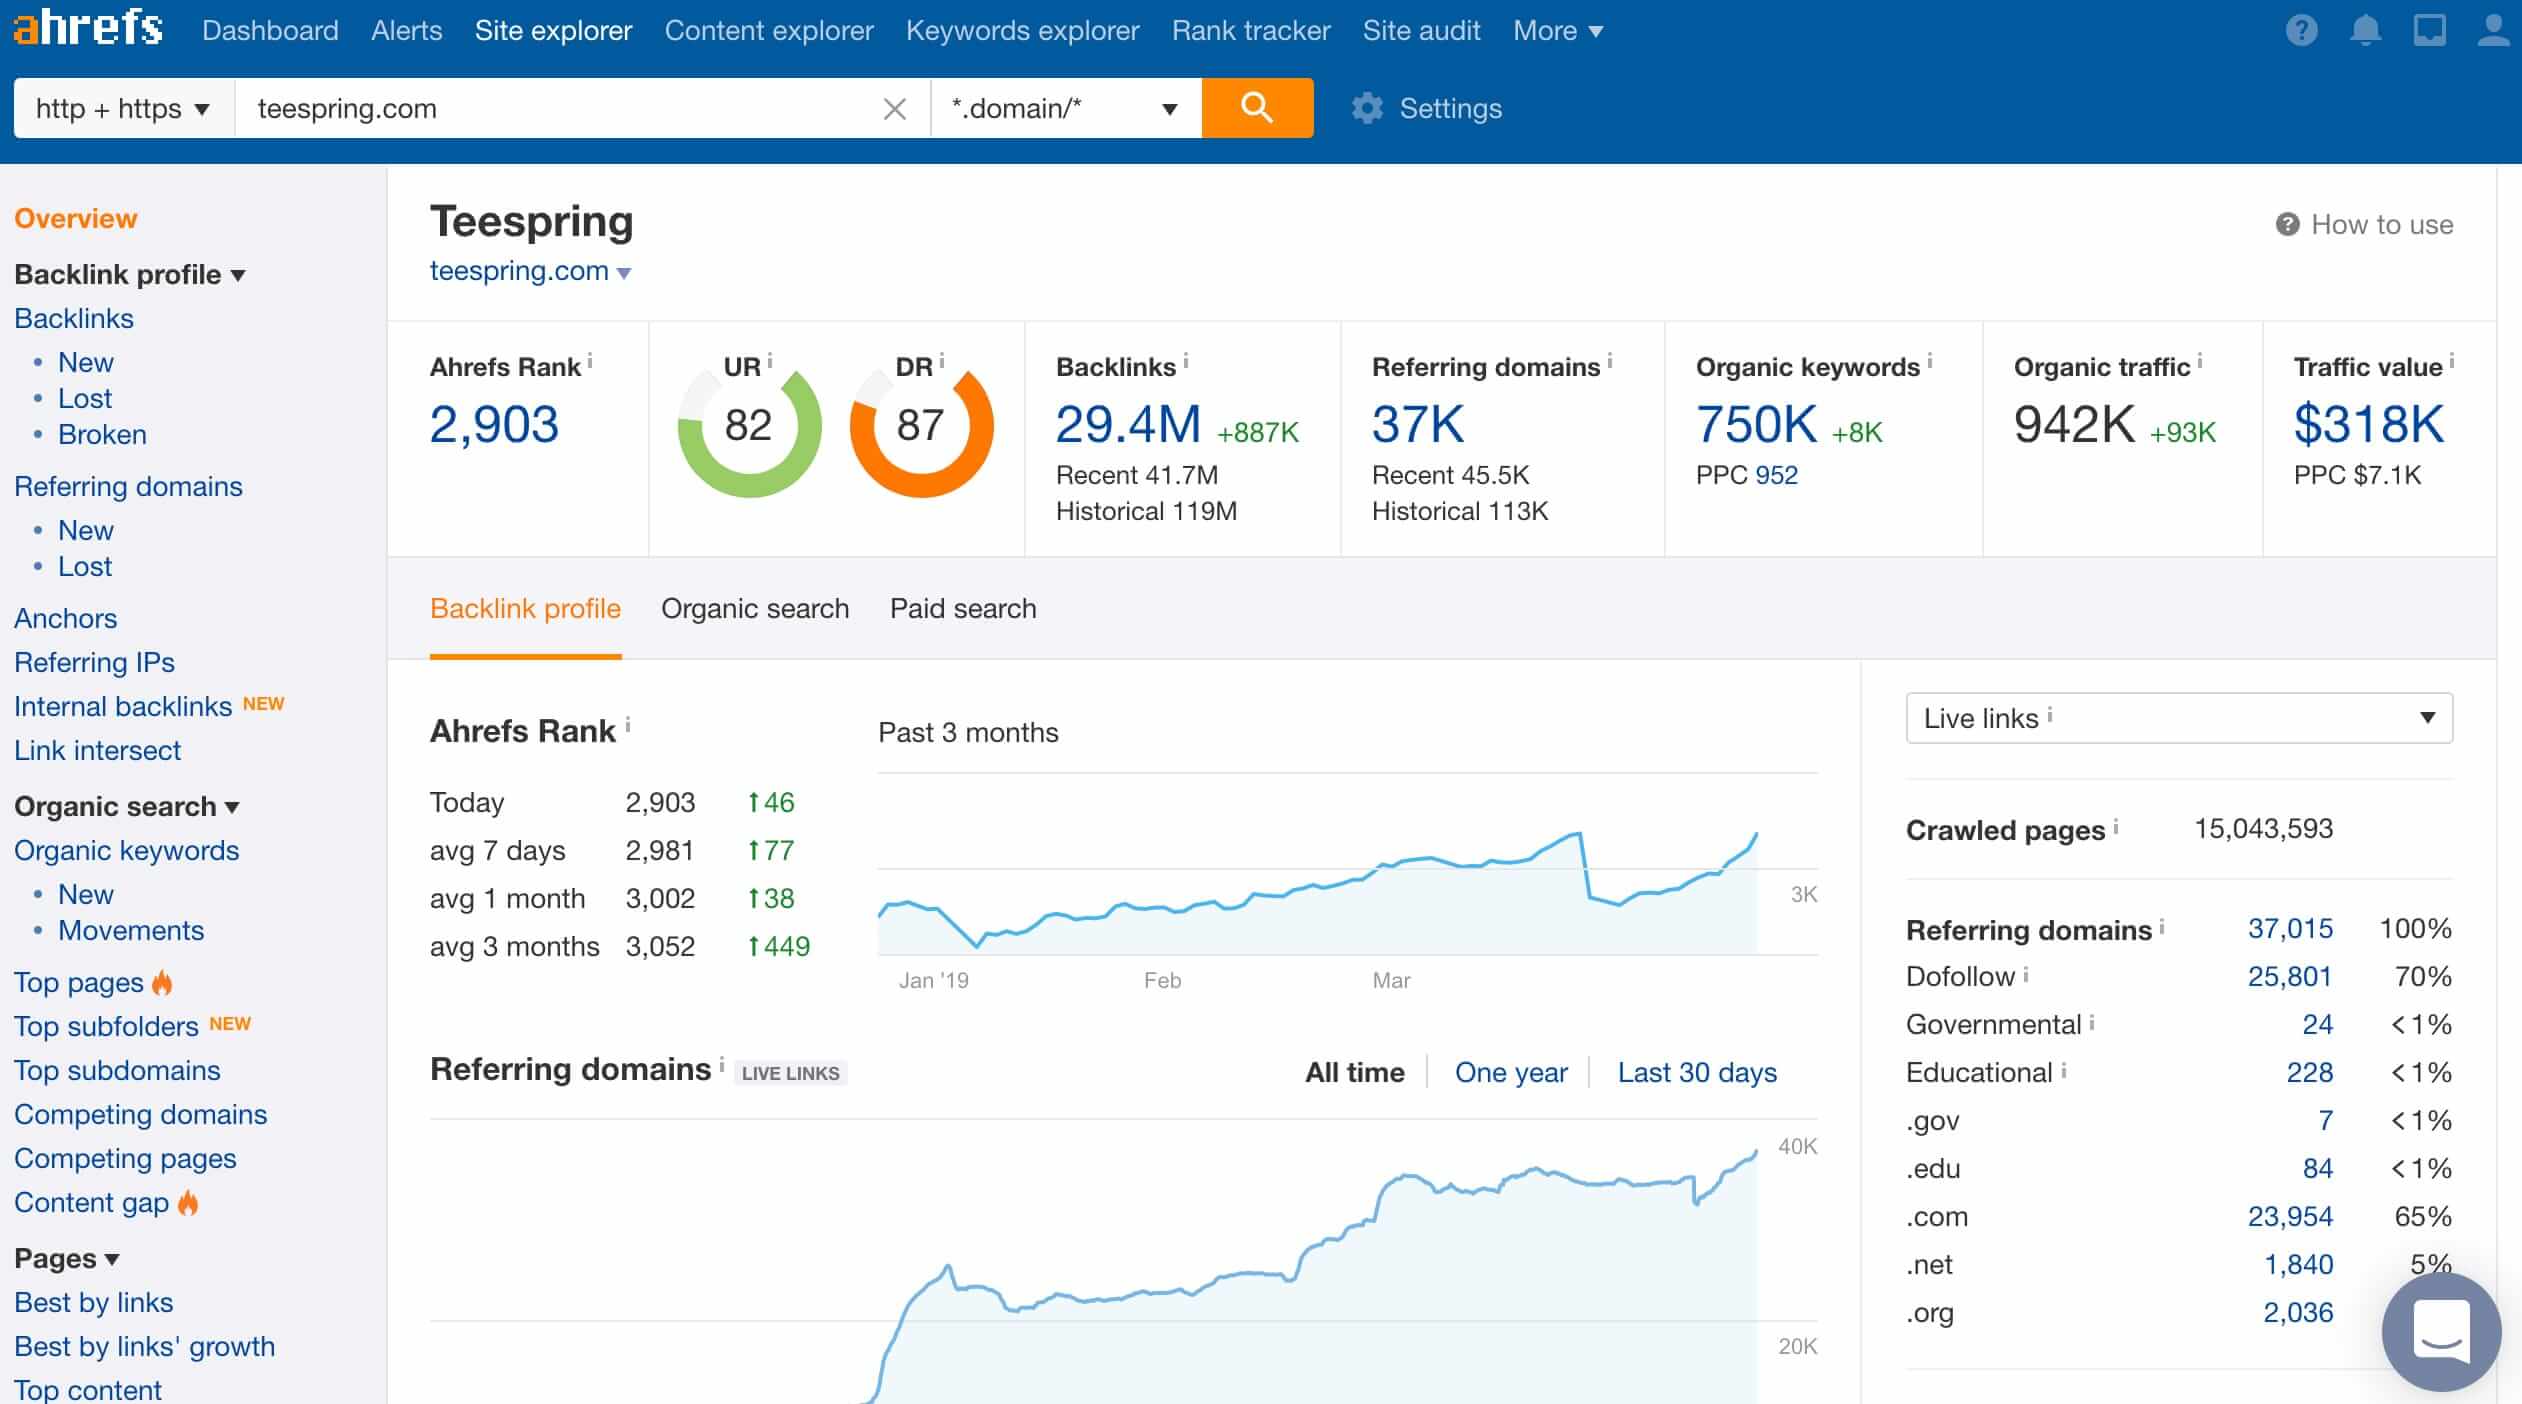This screenshot has width=2522, height=1404.
Task: Select the Last 30 days time filter
Action: click(x=1697, y=1070)
